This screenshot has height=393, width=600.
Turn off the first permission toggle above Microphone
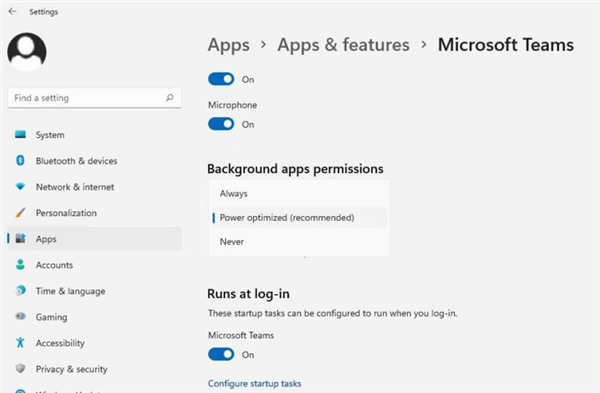pyautogui.click(x=221, y=79)
